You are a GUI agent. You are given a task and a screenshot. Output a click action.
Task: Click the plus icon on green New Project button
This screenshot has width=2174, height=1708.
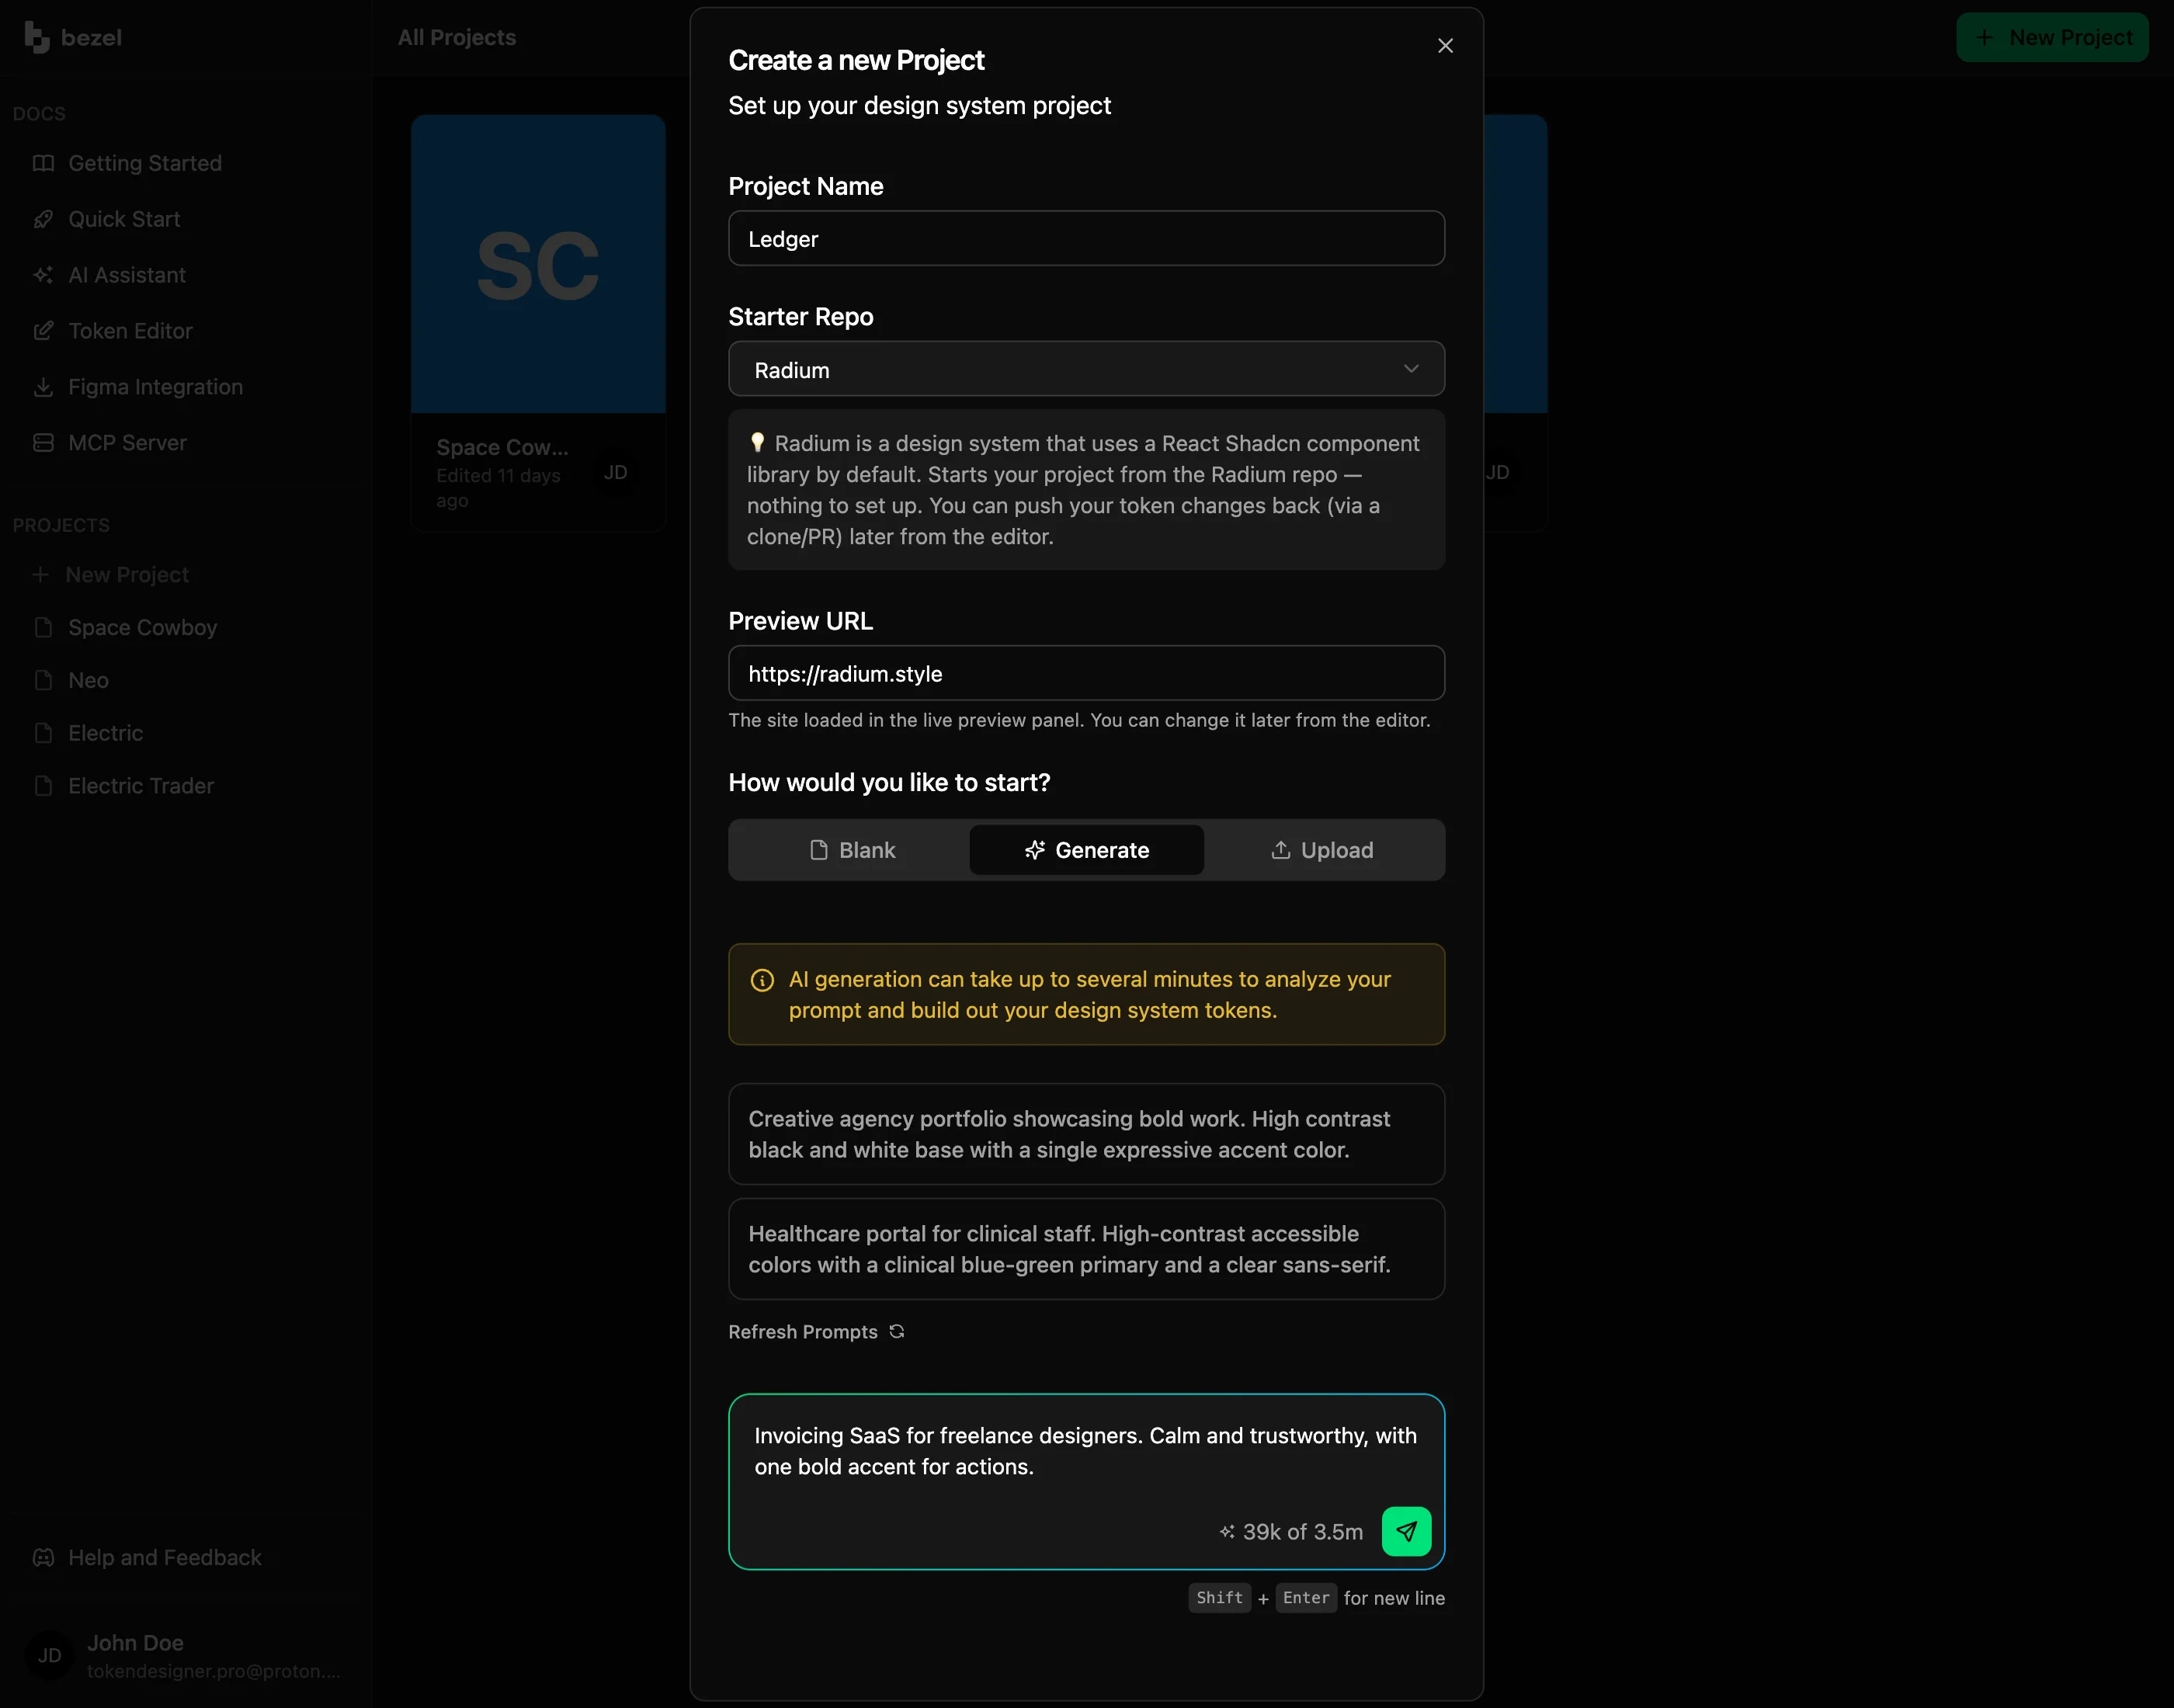pos(1985,38)
